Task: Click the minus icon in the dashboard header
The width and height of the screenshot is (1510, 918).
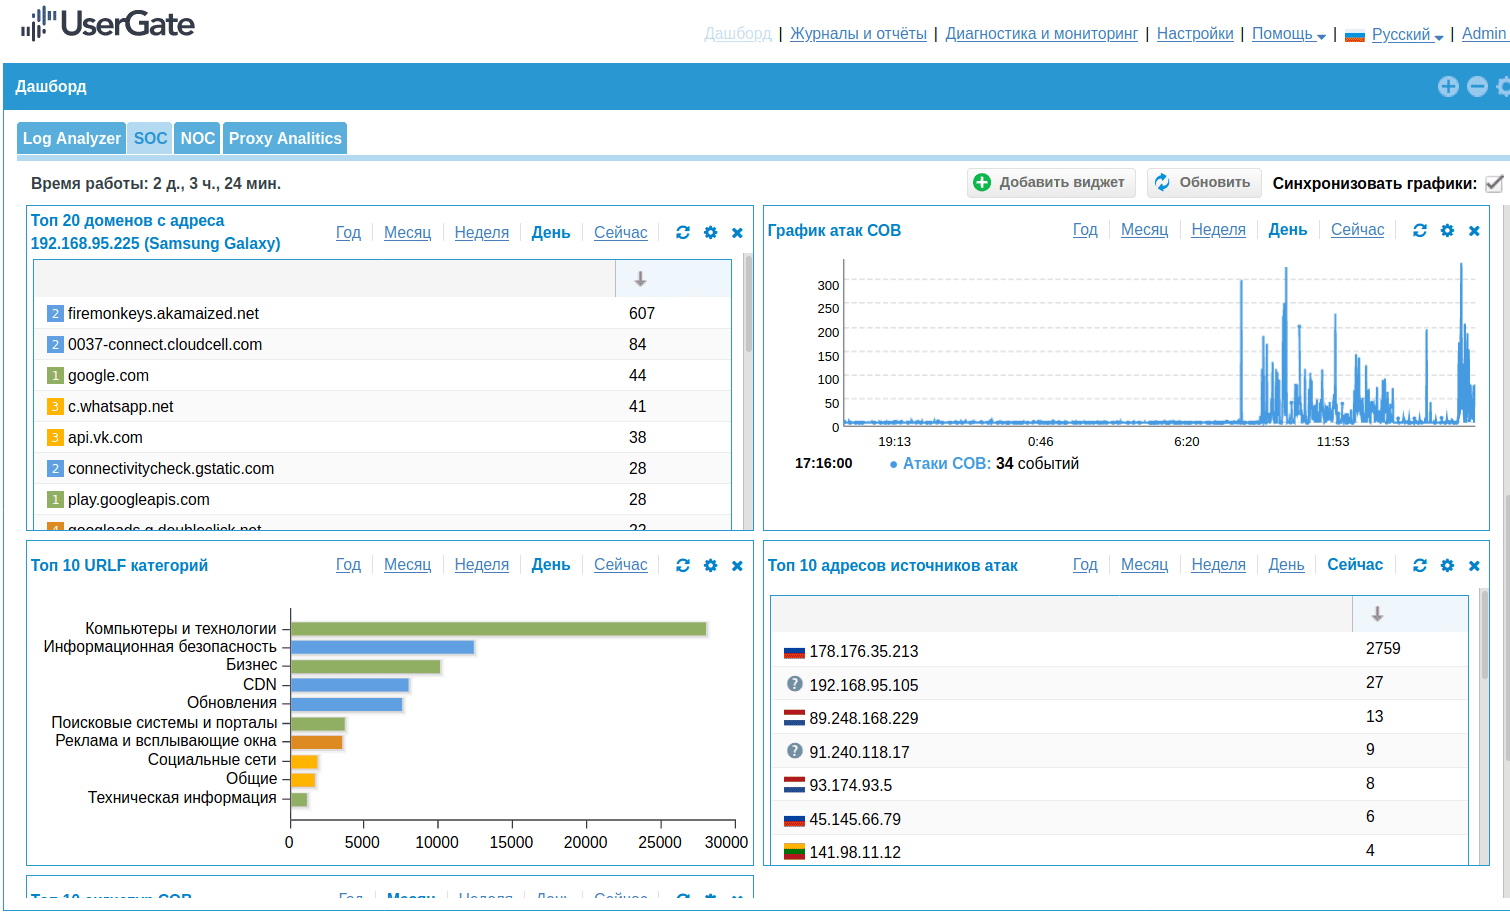Action: click(x=1477, y=87)
